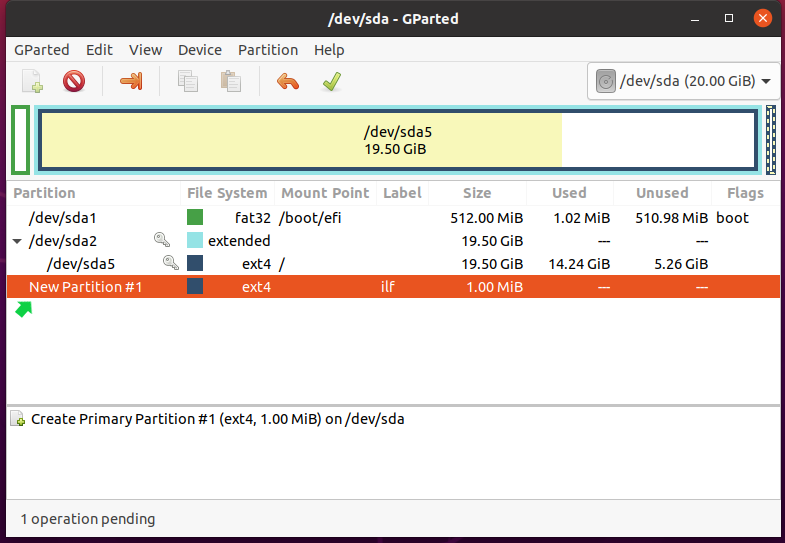Collapse the /dev/sda2 tree row
This screenshot has width=785, height=543.
pyautogui.click(x=17, y=241)
